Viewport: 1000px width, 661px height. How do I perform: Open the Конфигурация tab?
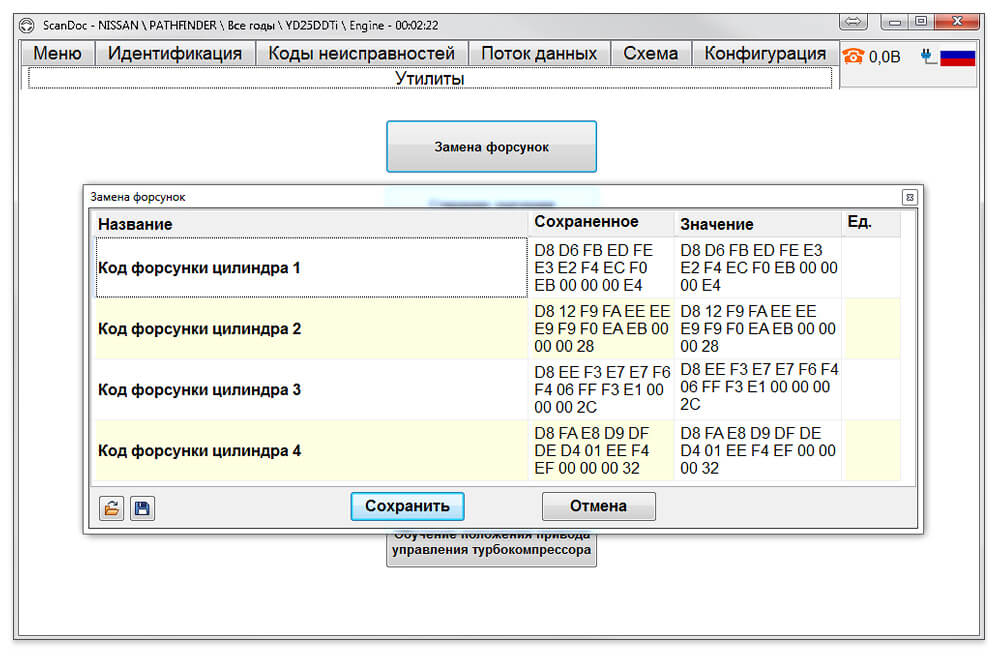[x=765, y=54]
